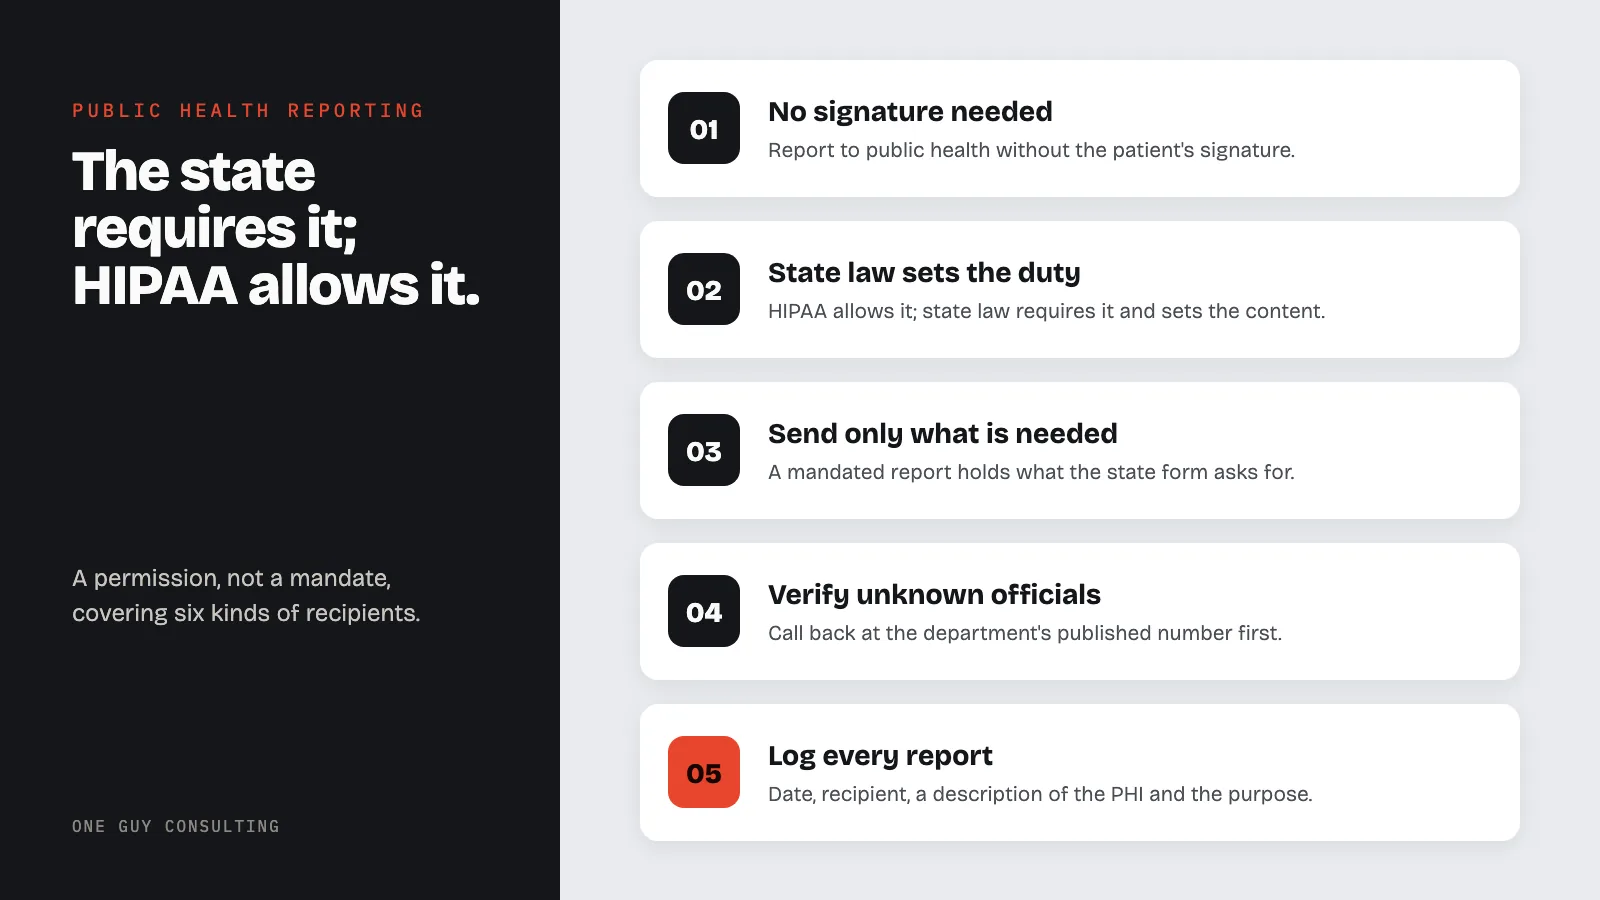Image resolution: width=1600 pixels, height=900 pixels.
Task: Click the 04 number badge
Action: pos(704,611)
